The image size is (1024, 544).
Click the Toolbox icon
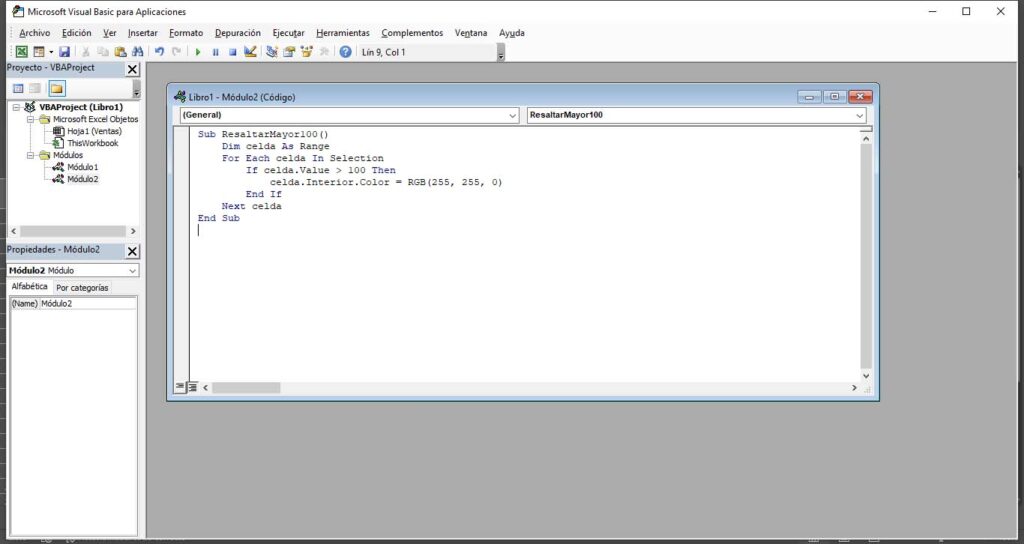coord(323,52)
